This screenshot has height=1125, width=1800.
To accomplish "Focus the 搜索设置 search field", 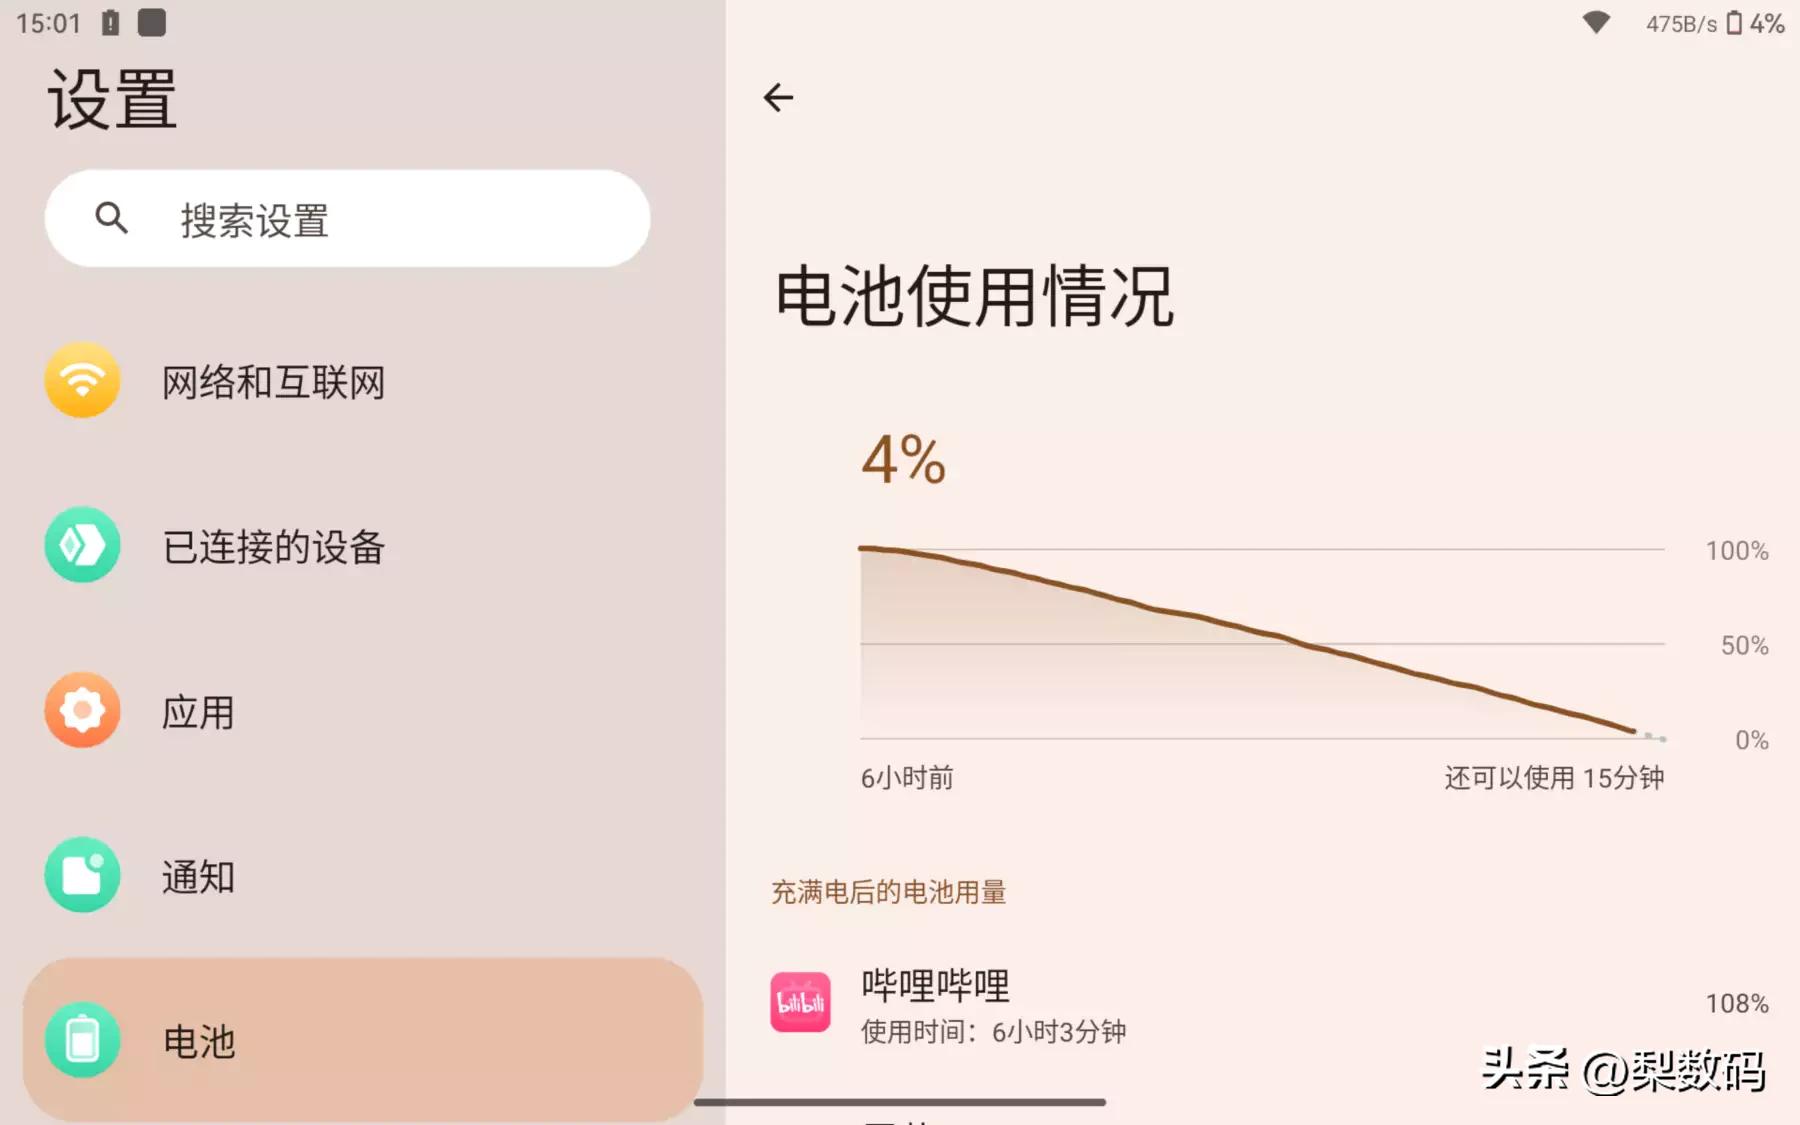I will click(380, 219).
